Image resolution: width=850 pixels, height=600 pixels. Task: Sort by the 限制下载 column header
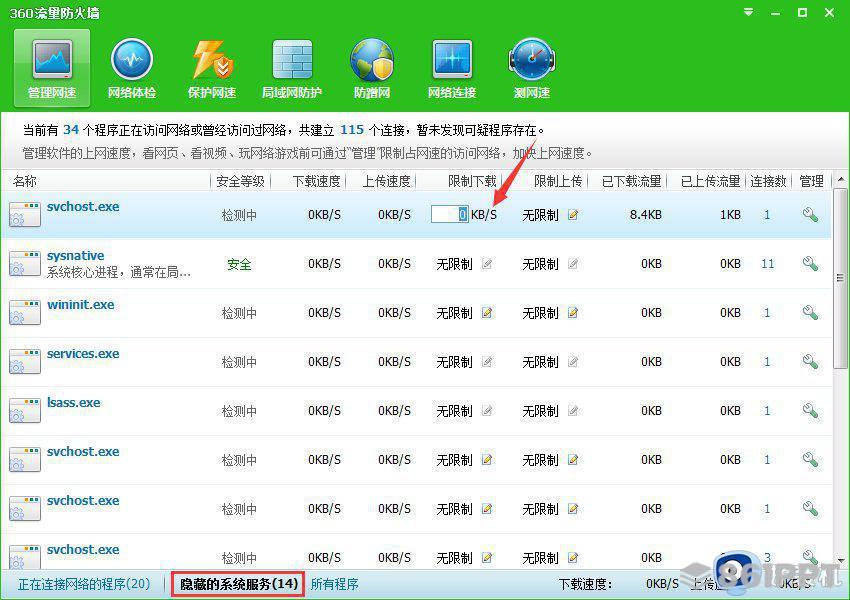click(472, 181)
